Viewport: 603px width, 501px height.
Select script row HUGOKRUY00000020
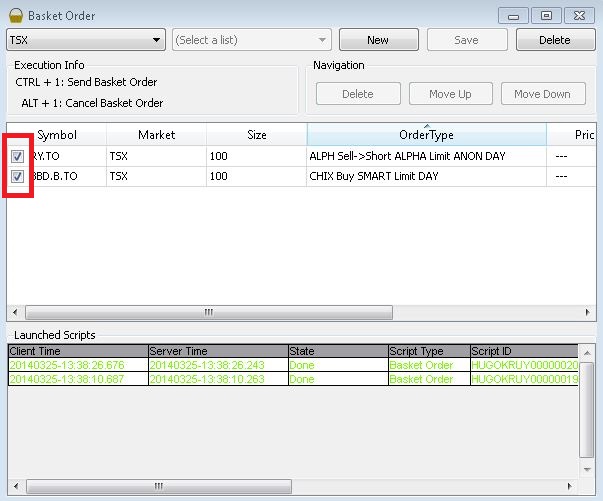(x=519, y=366)
